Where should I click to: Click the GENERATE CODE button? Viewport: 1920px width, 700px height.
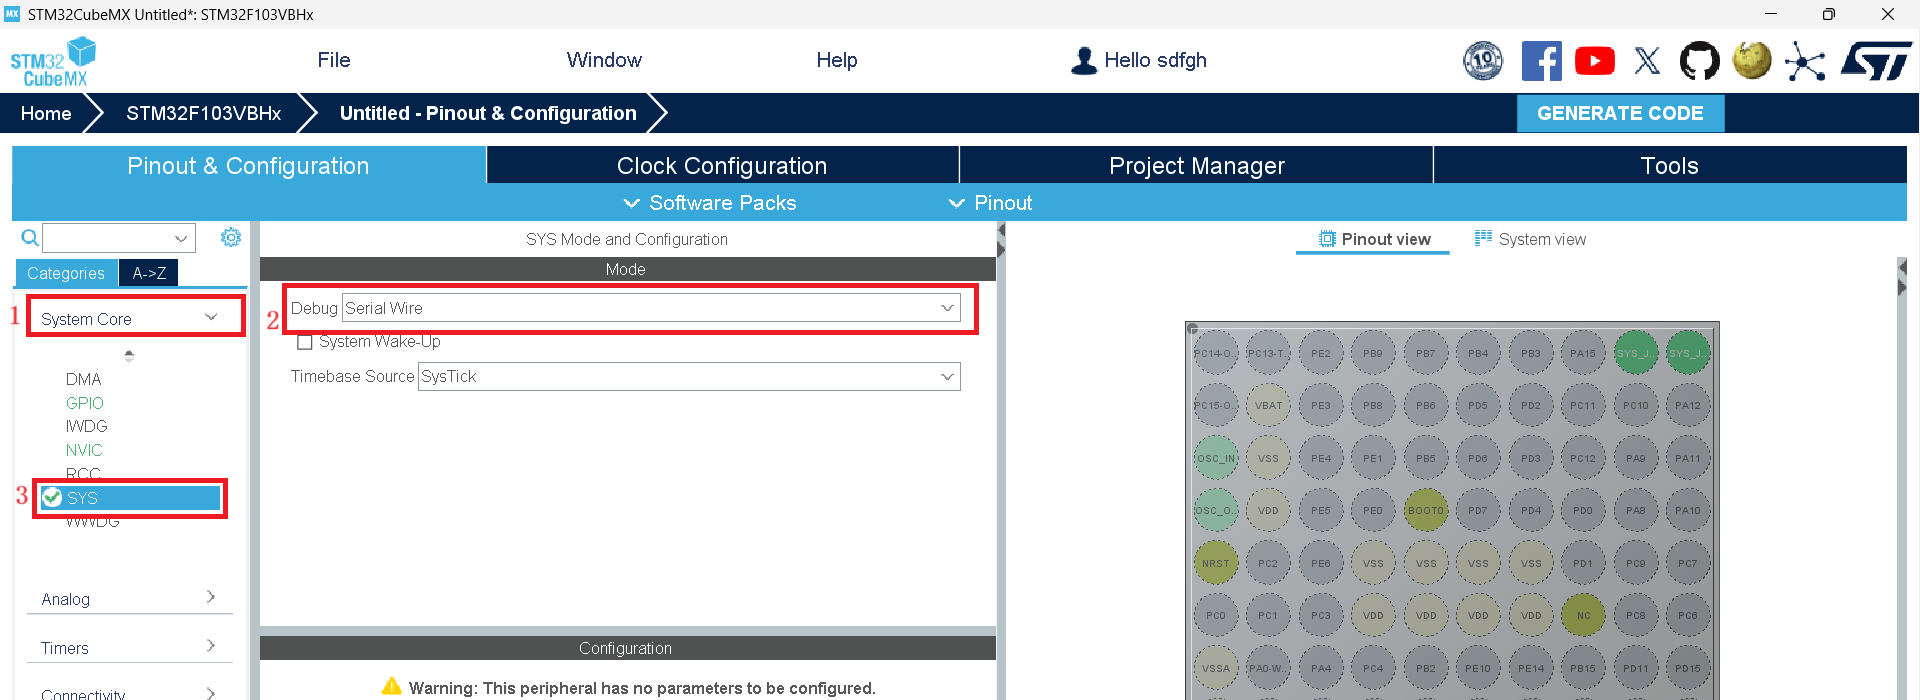point(1620,113)
